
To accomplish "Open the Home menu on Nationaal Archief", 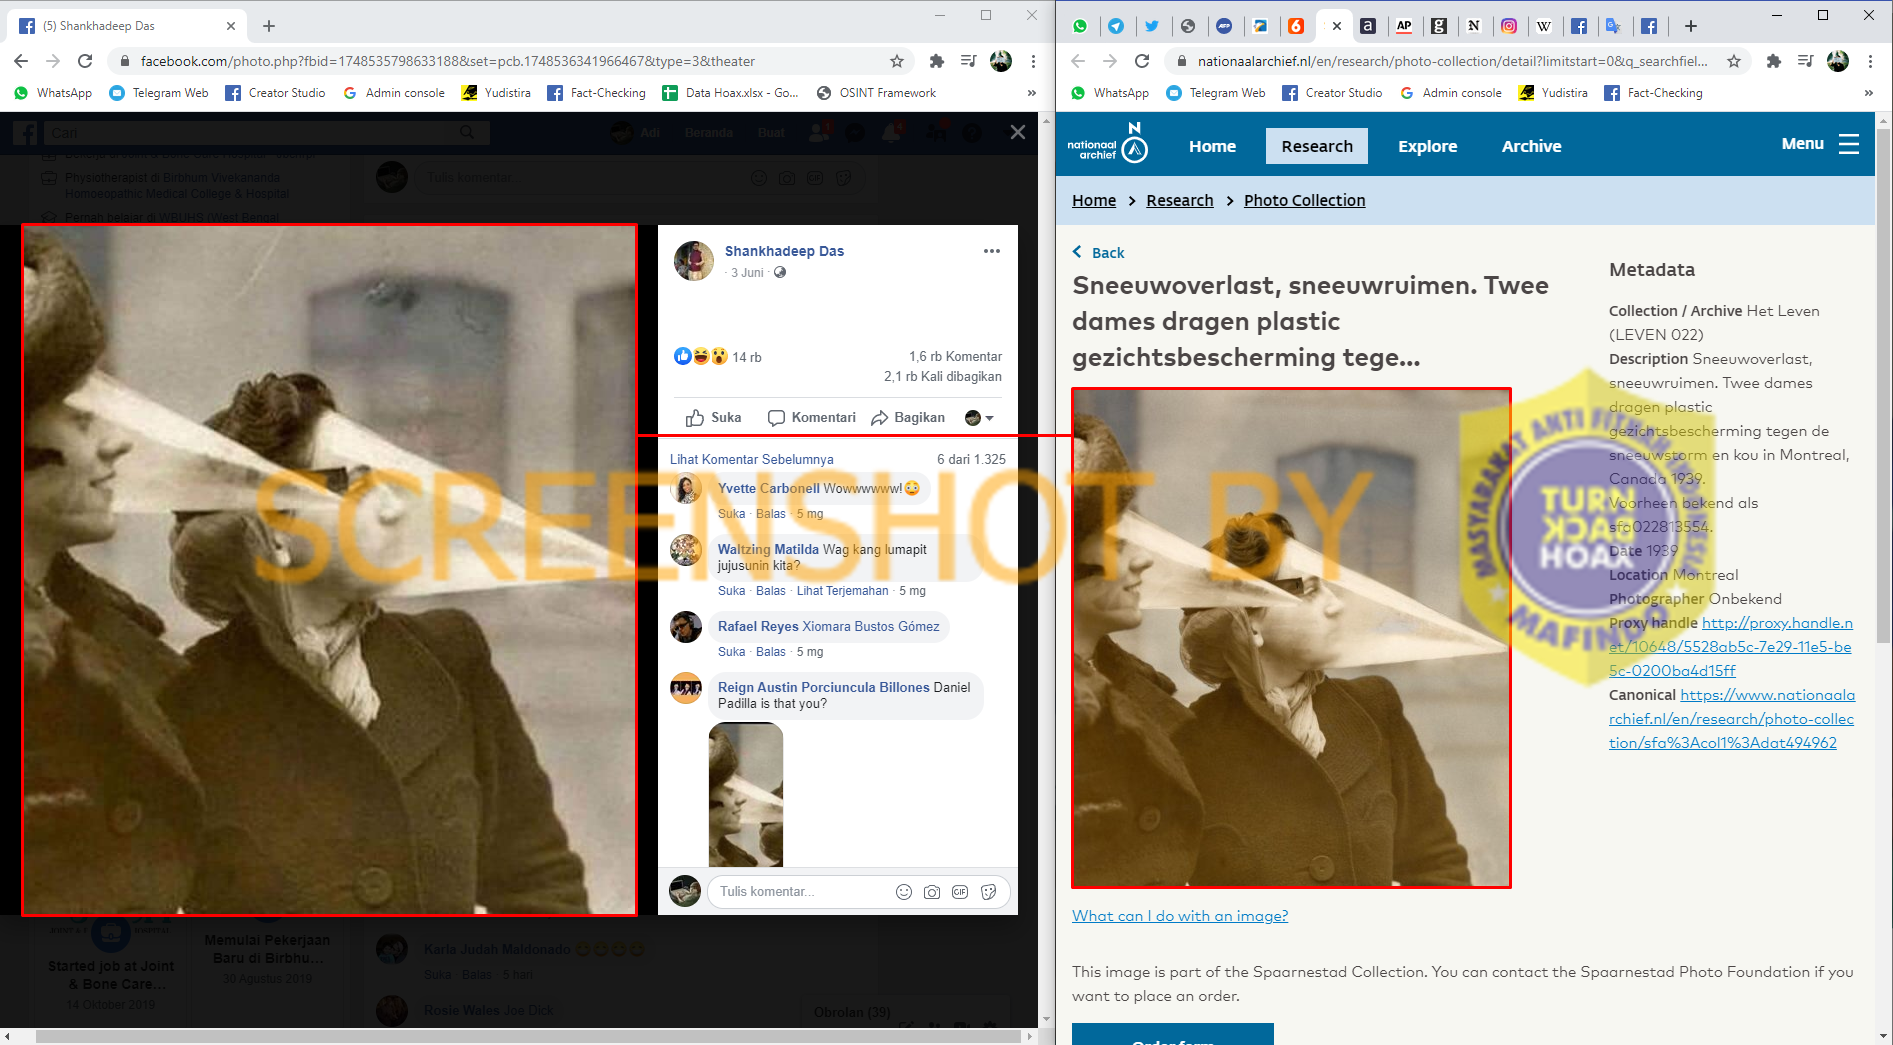I will click(1212, 146).
